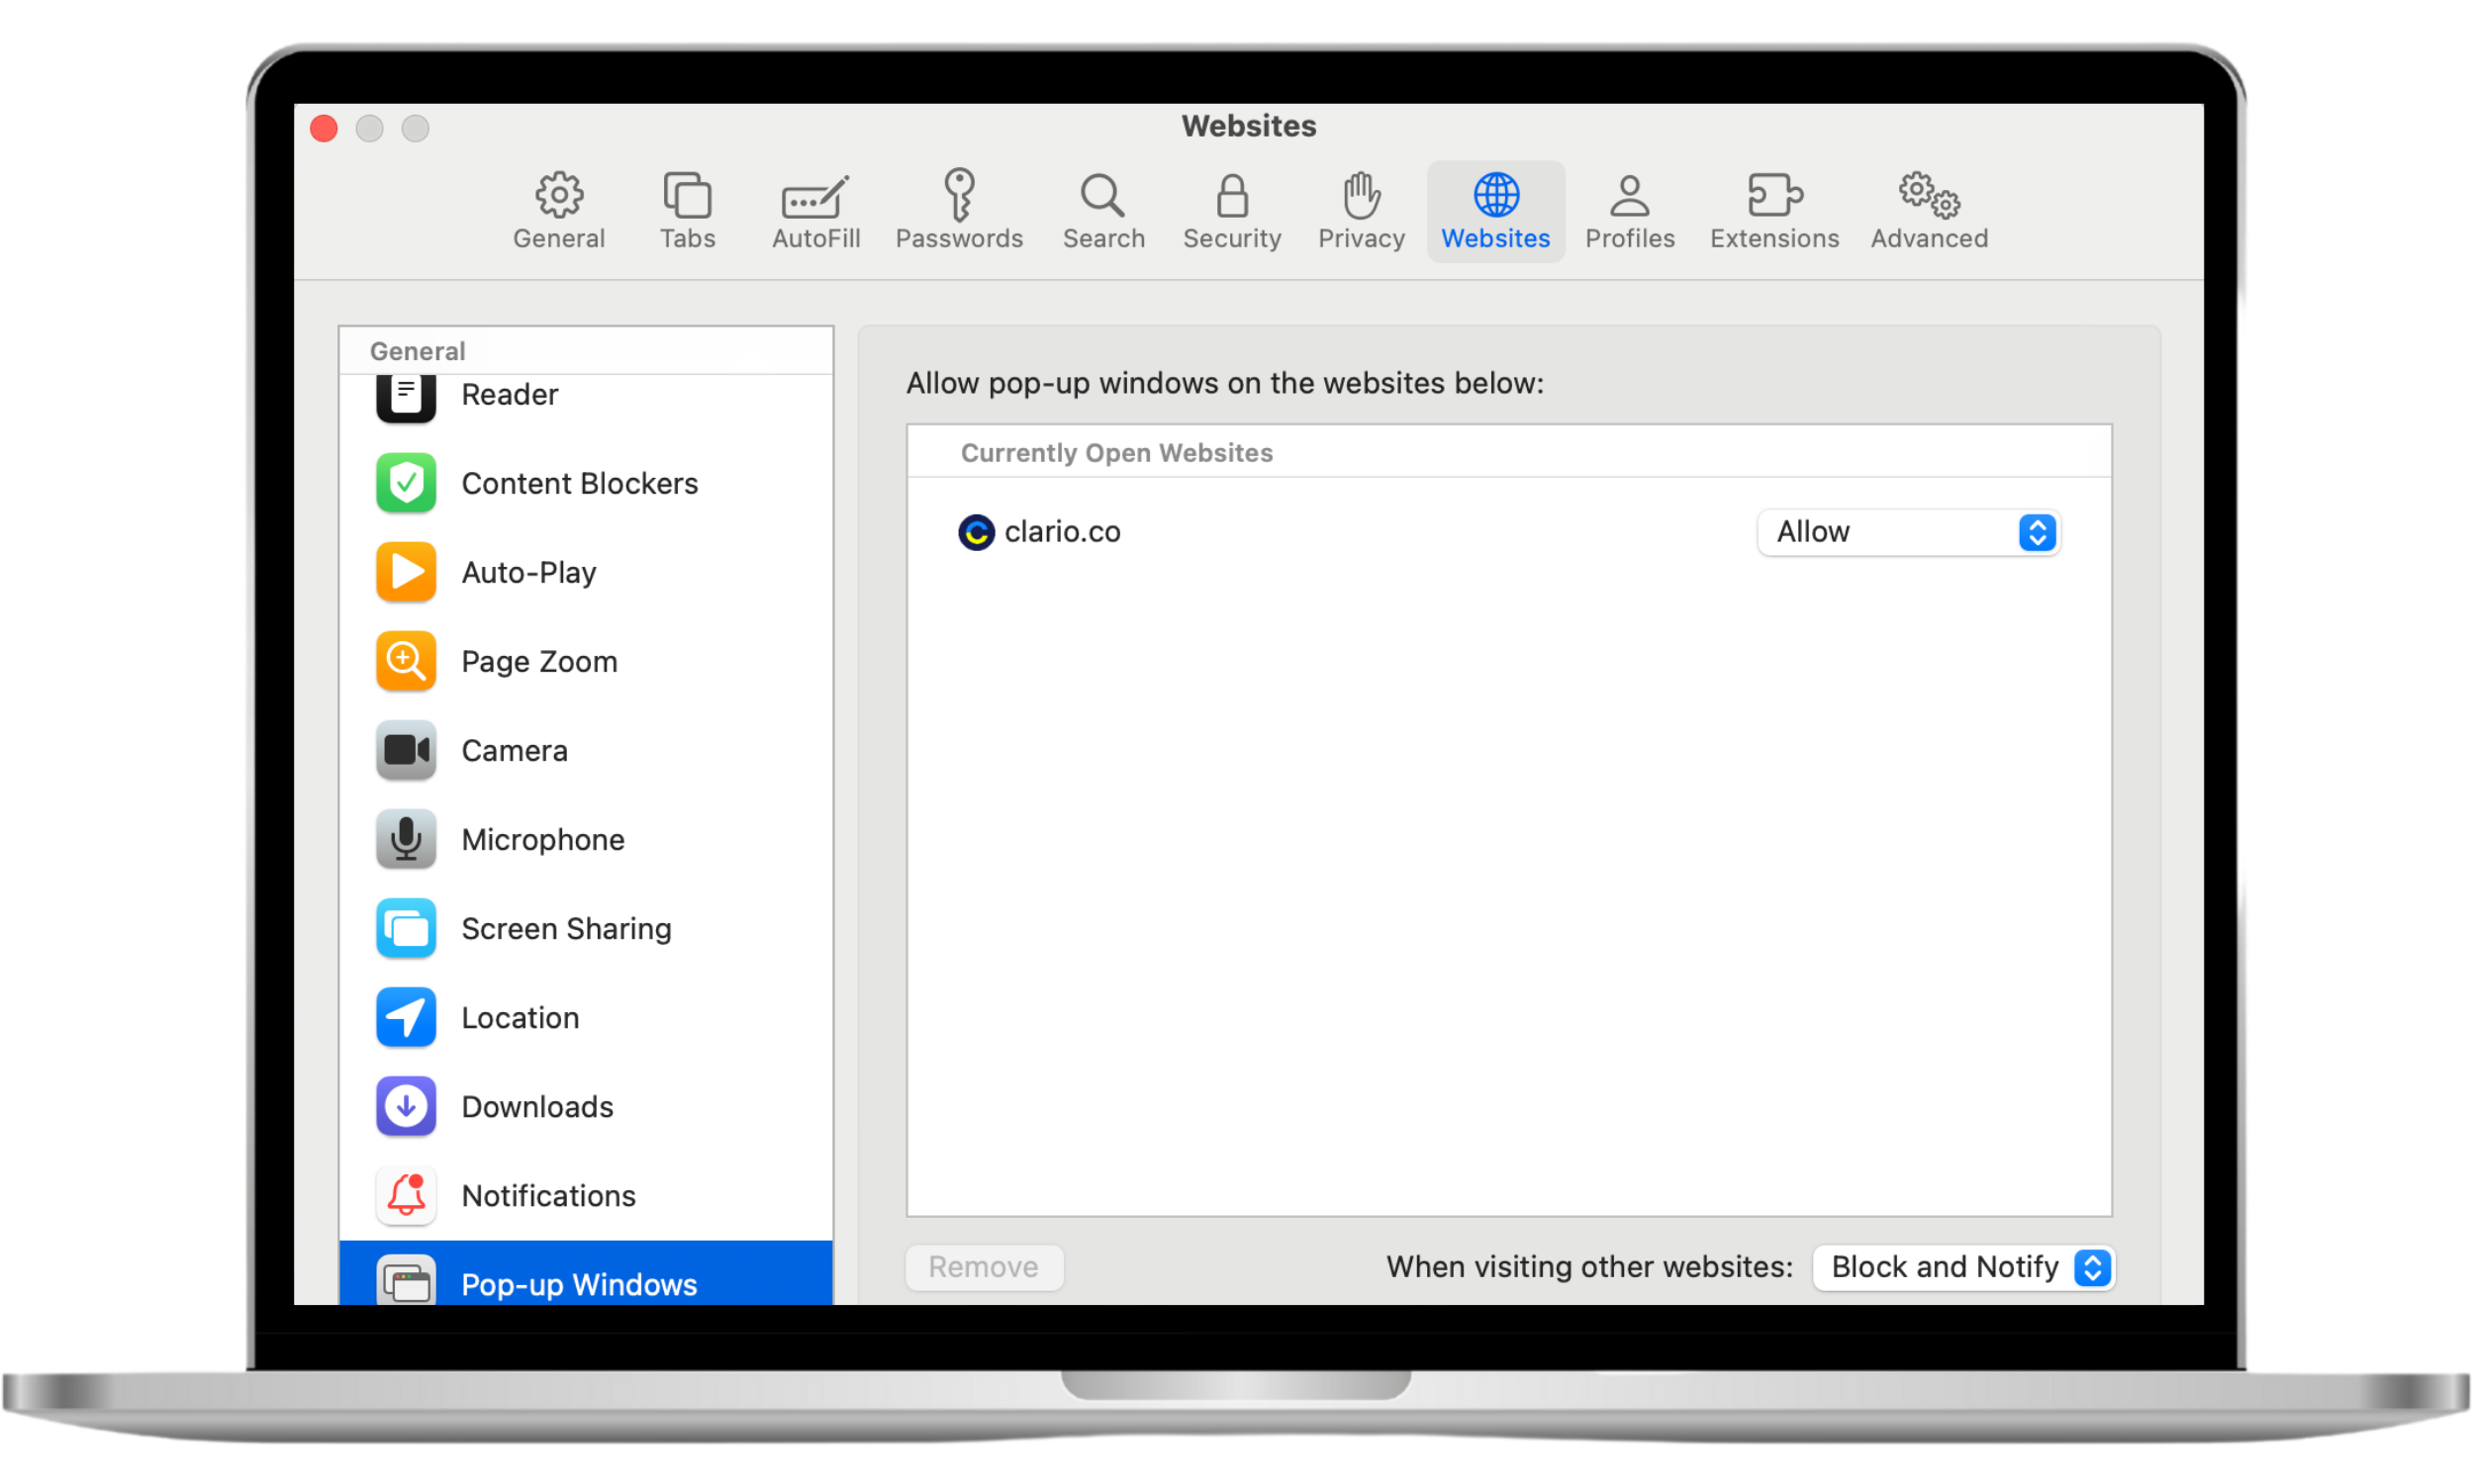Click the Extensions puzzle icon
Screen dimensions: 2474x1484
point(1773,210)
